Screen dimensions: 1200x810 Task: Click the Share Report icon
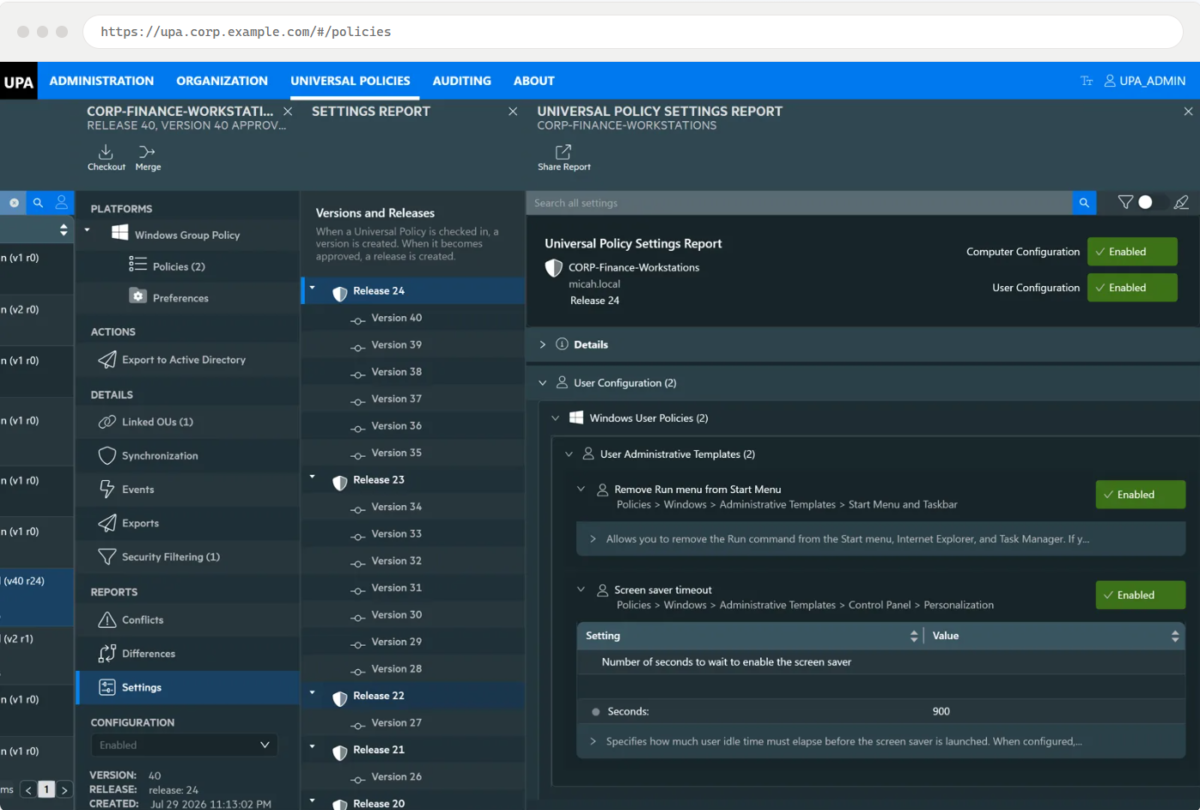click(x=564, y=152)
